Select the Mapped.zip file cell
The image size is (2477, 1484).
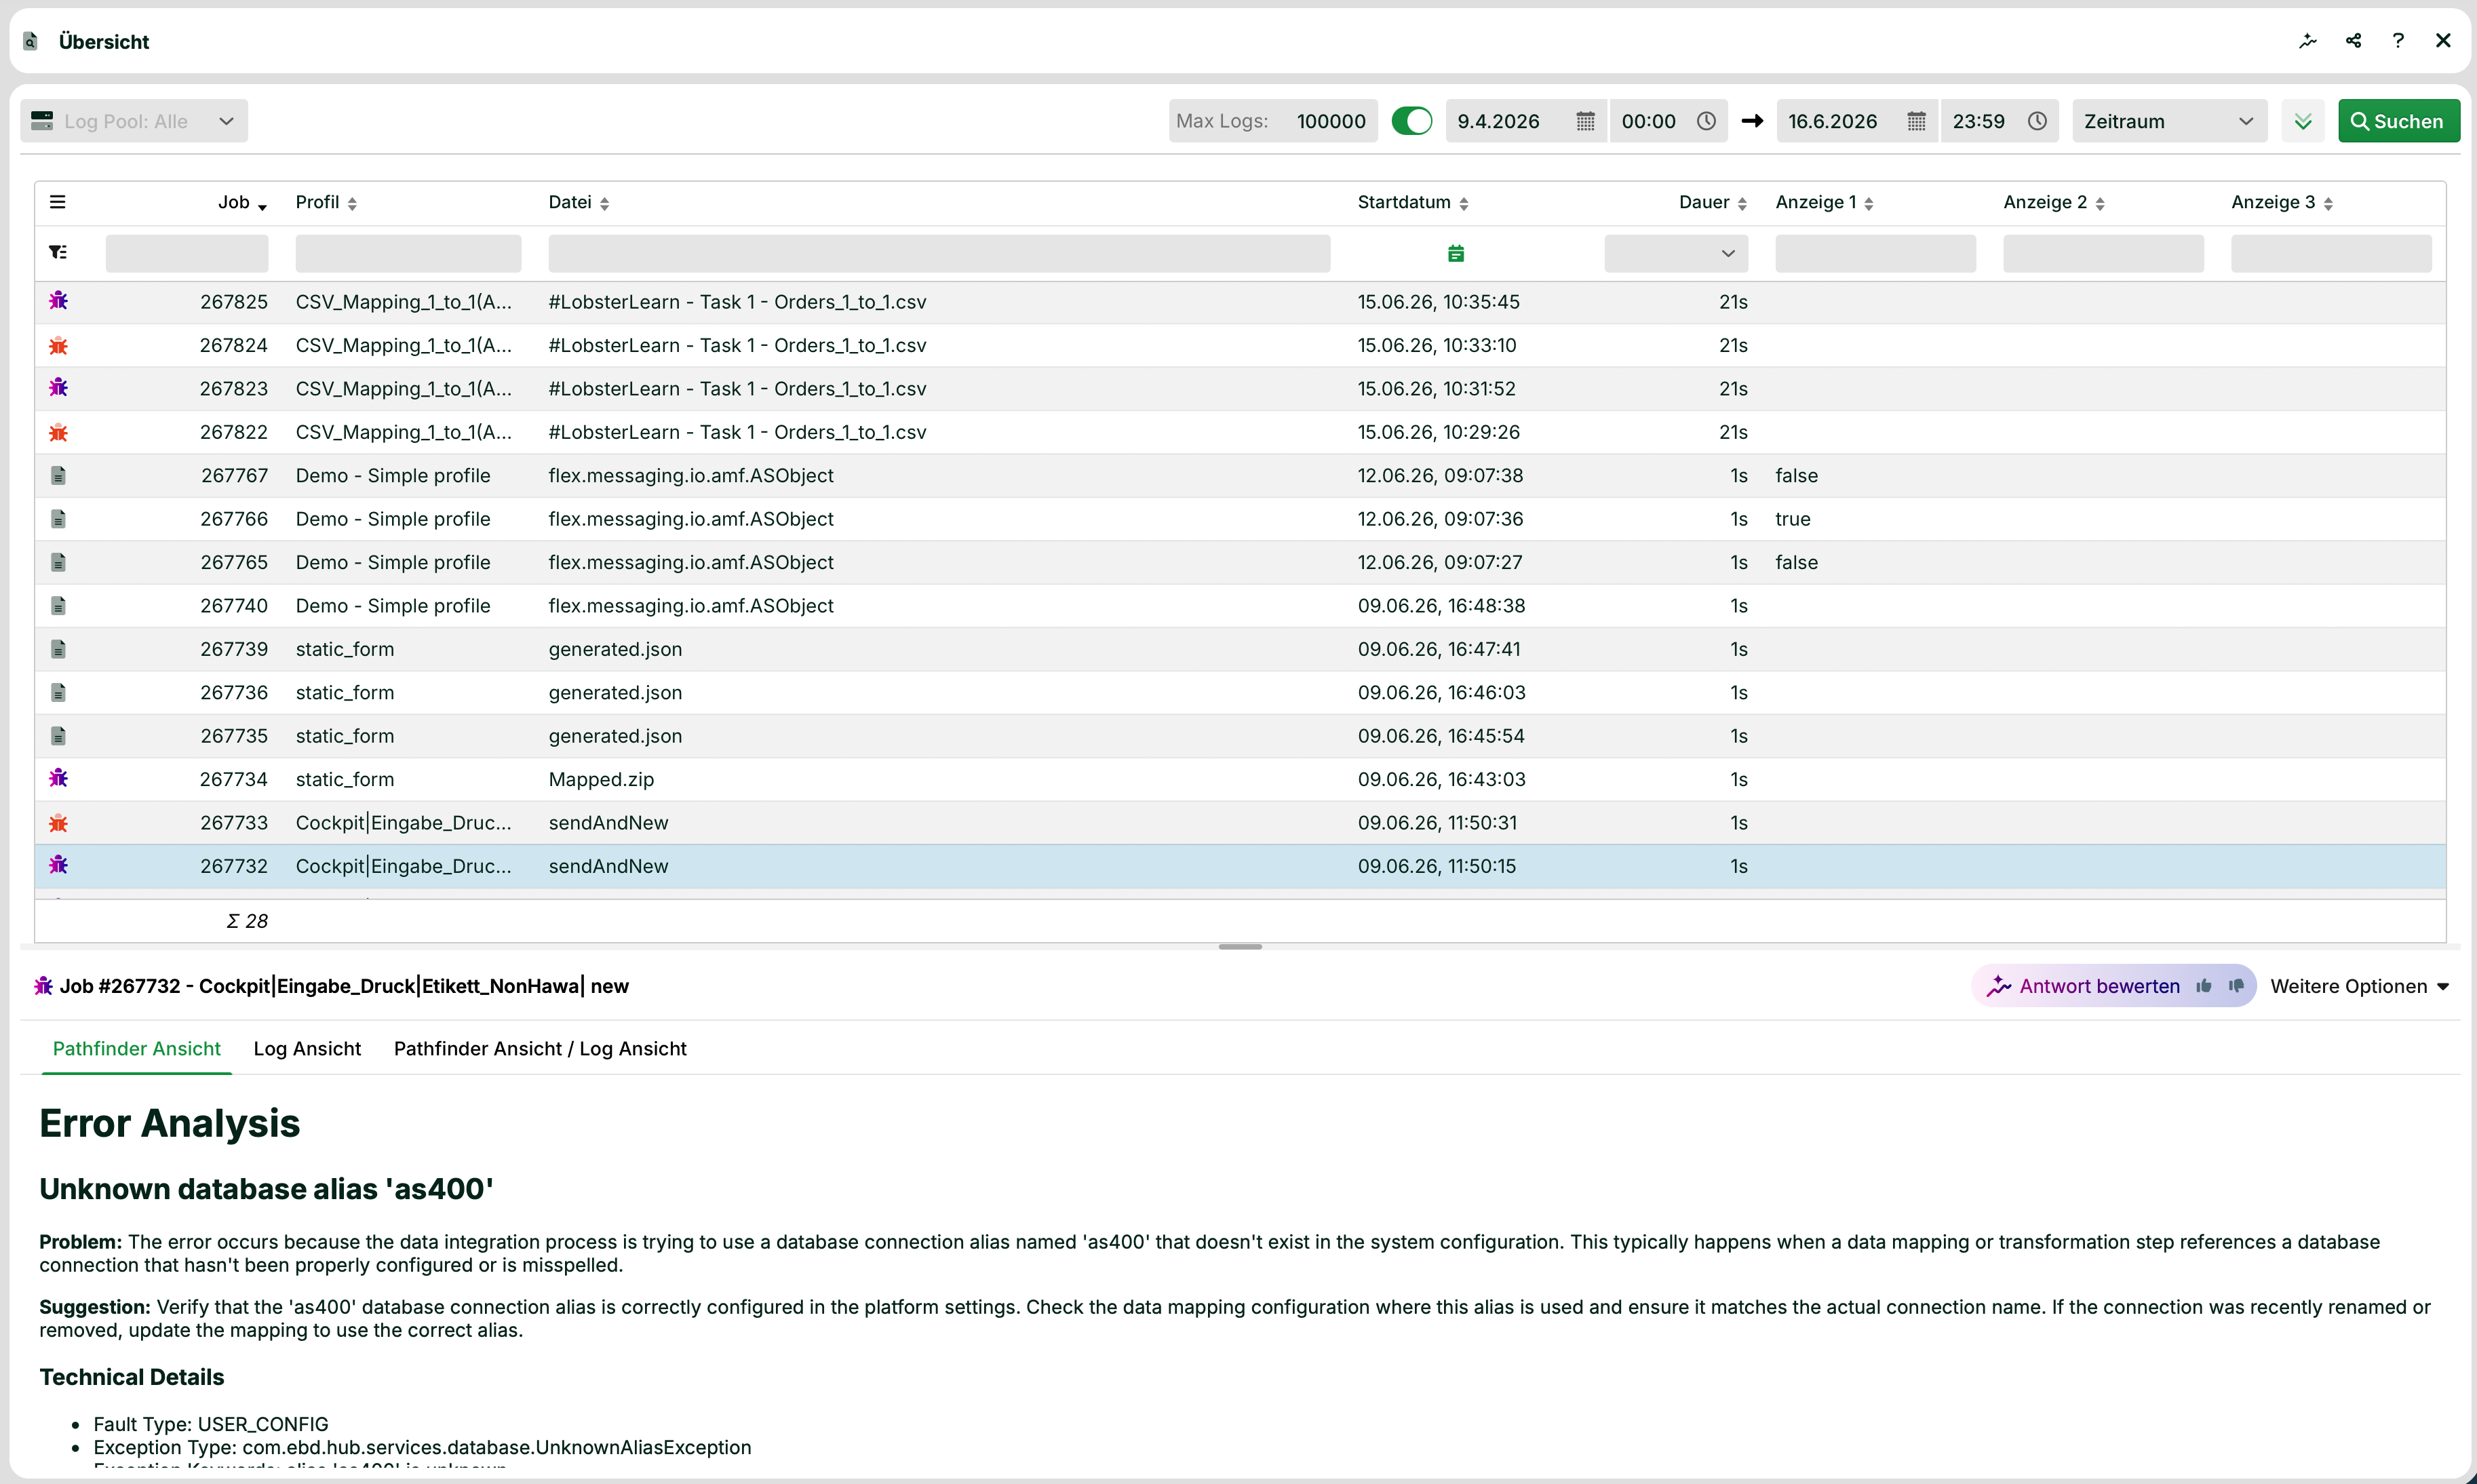pos(601,779)
